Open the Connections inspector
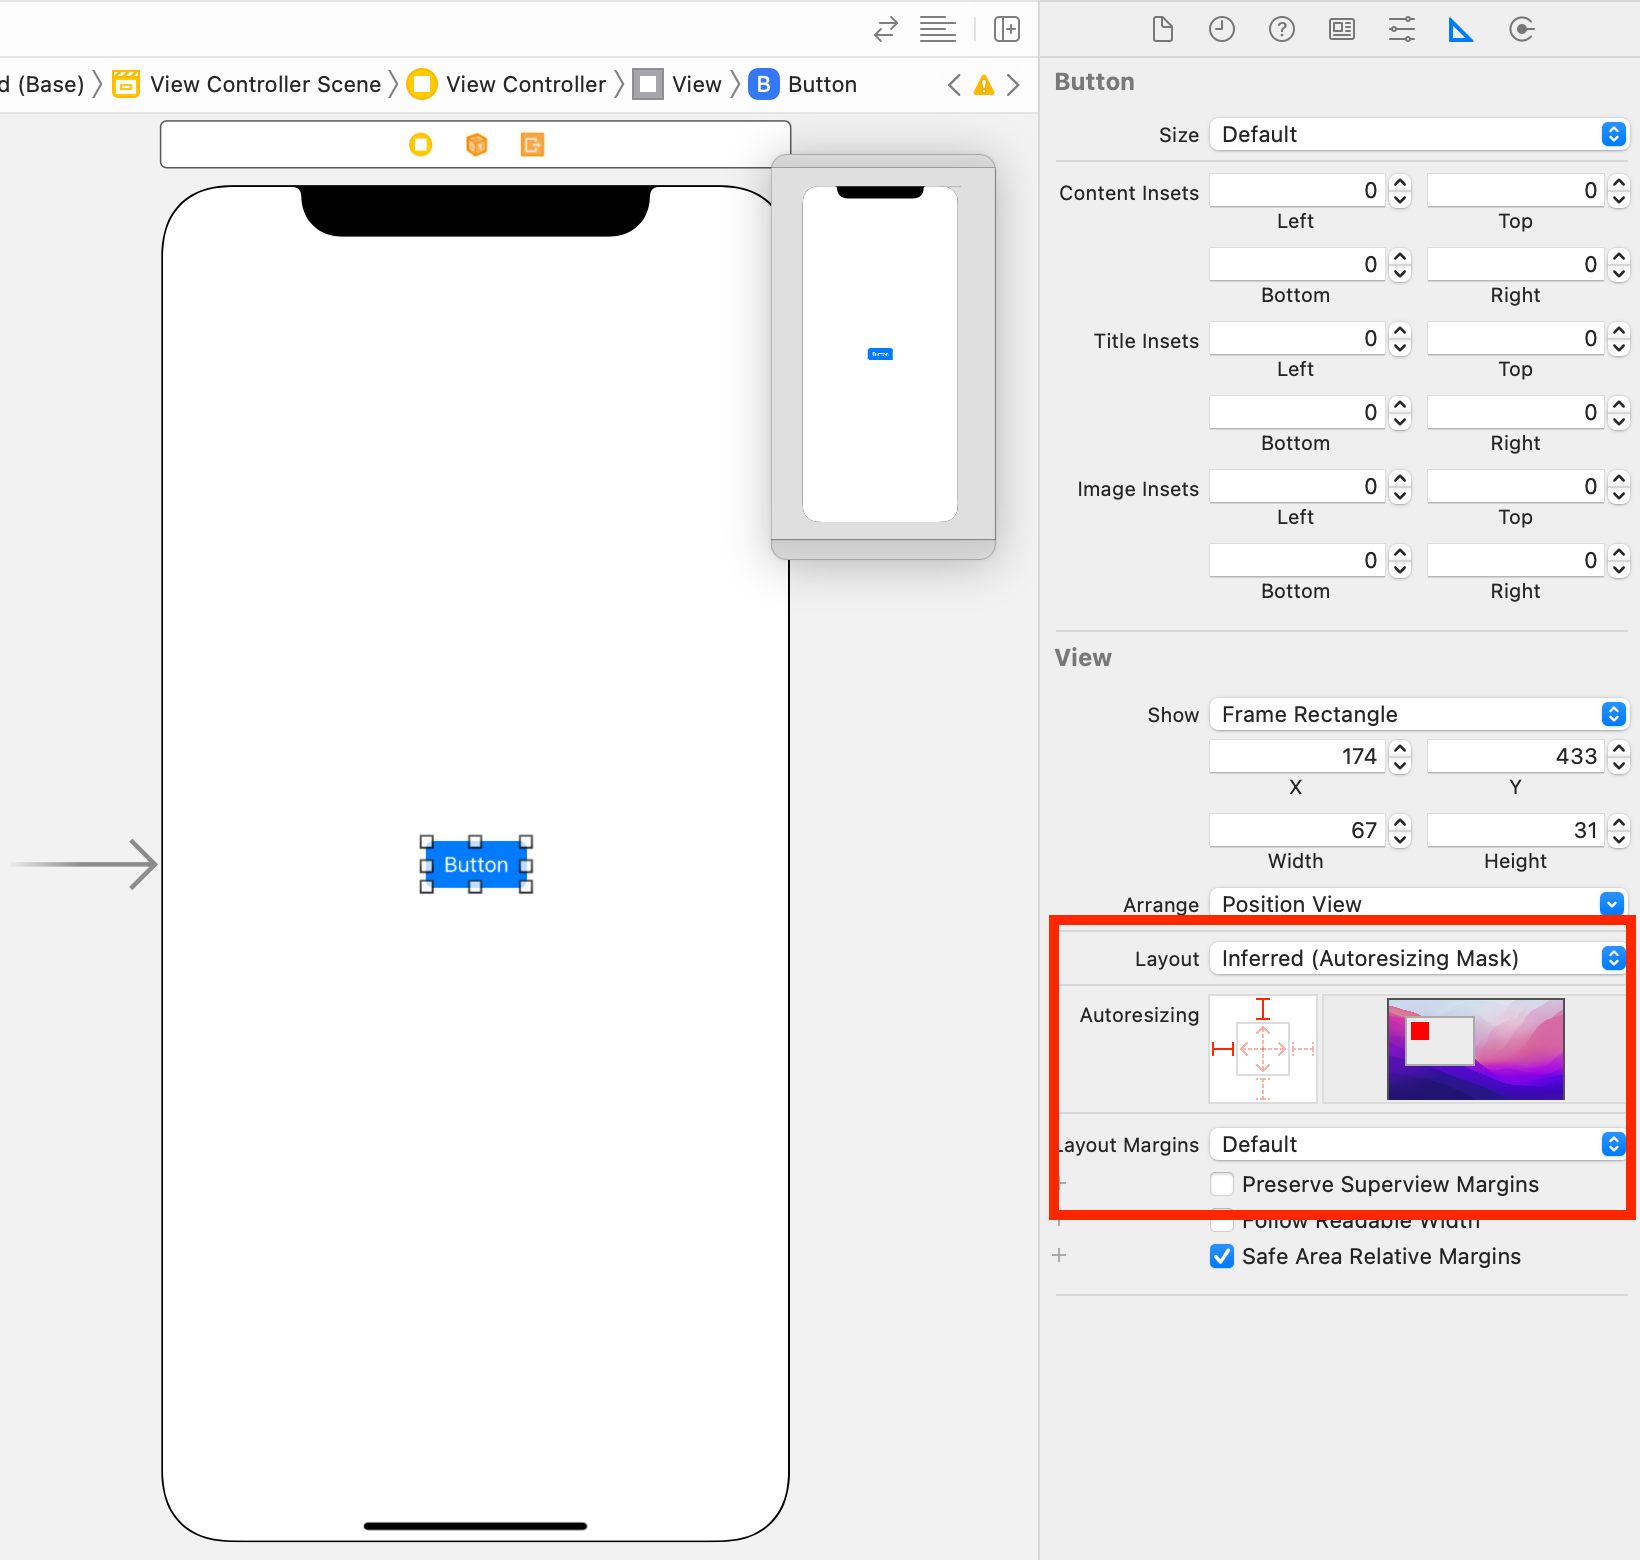Screen dimensions: 1640x1560 1521,29
